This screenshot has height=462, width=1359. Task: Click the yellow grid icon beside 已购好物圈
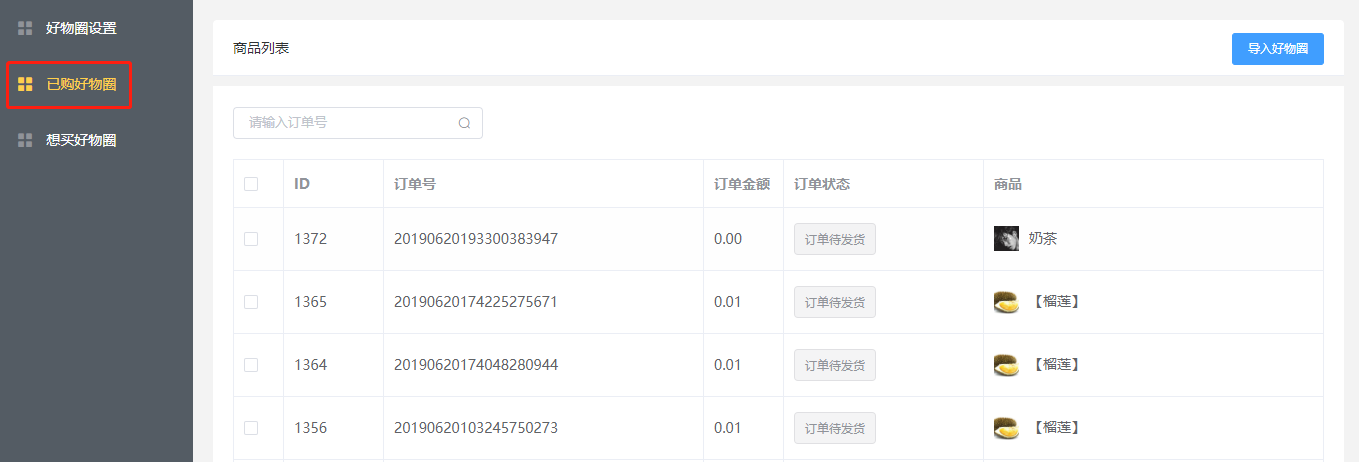click(25, 84)
